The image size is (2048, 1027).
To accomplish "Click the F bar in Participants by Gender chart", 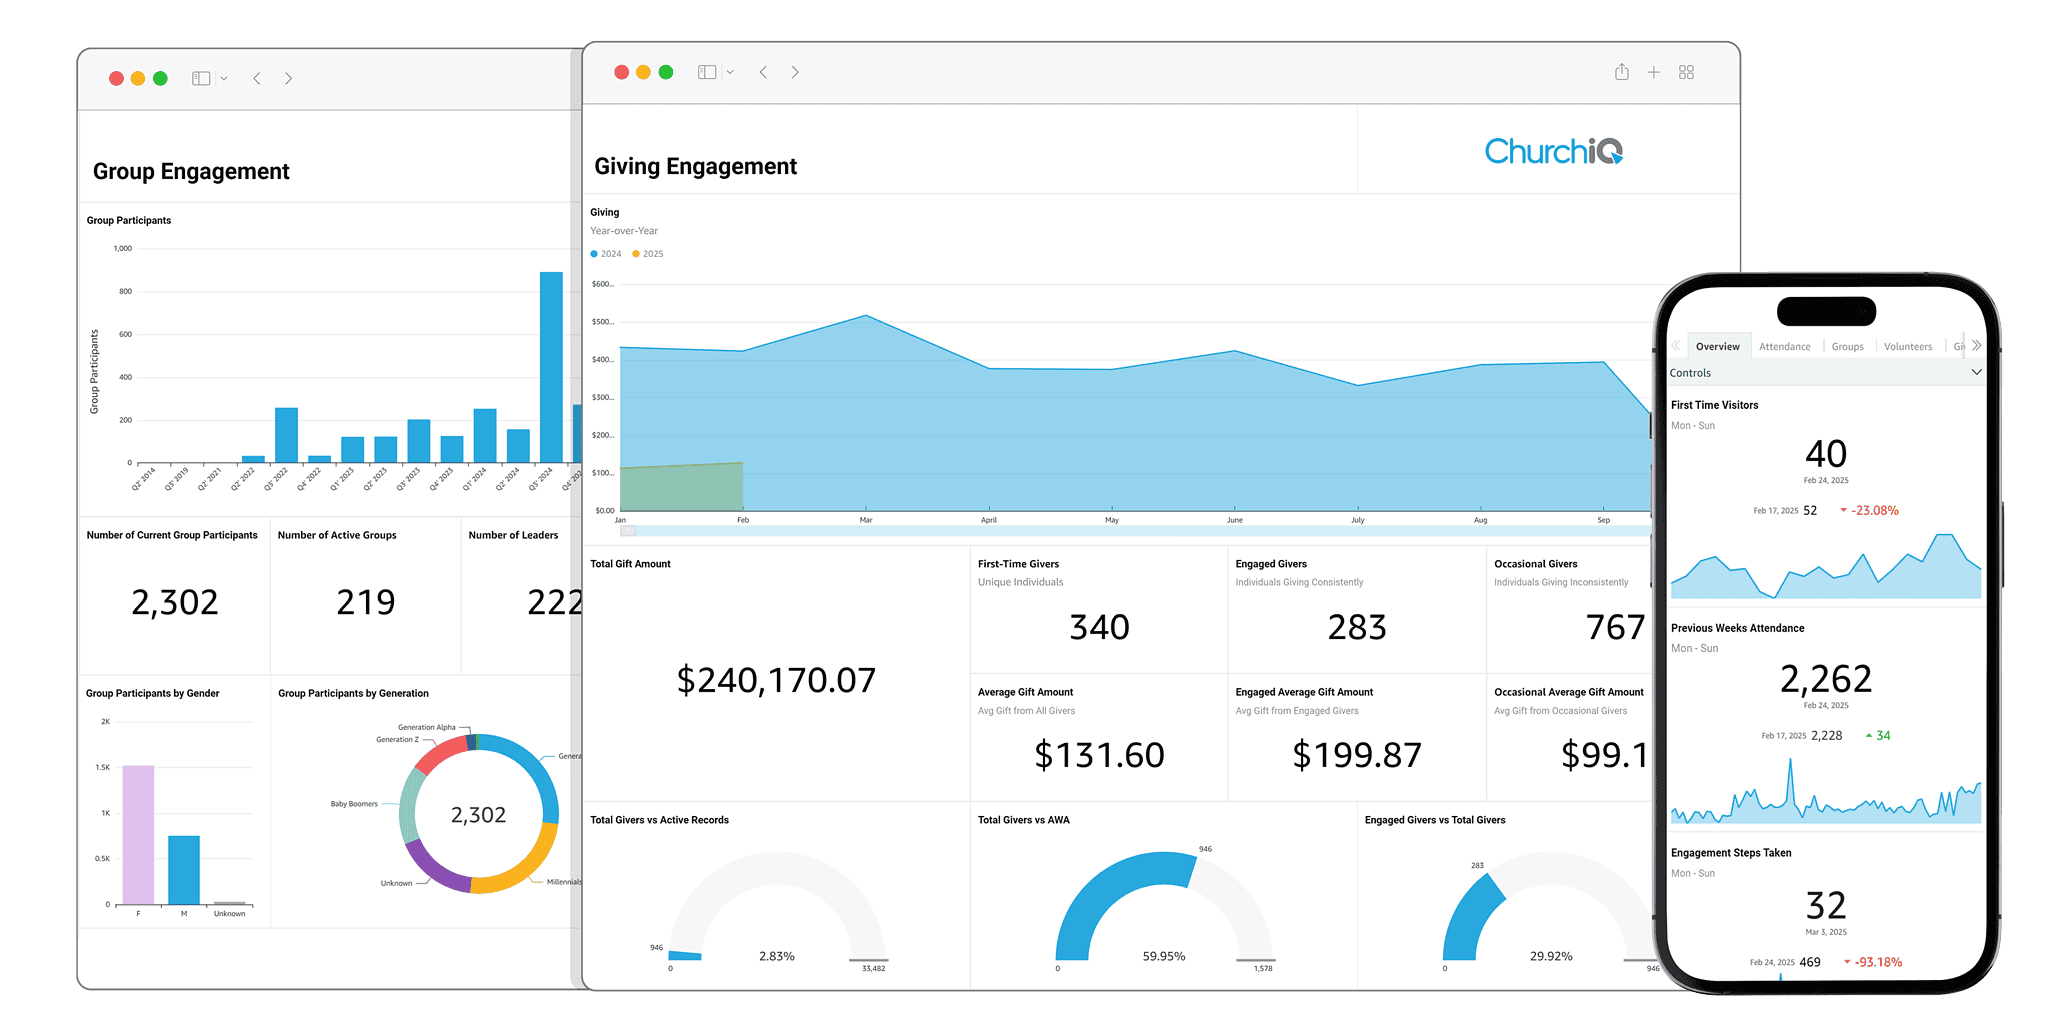I will point(138,834).
